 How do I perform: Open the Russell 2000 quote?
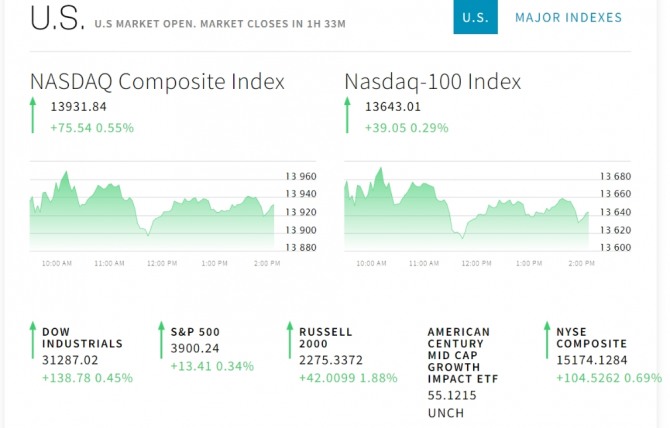pyautogui.click(x=325, y=337)
